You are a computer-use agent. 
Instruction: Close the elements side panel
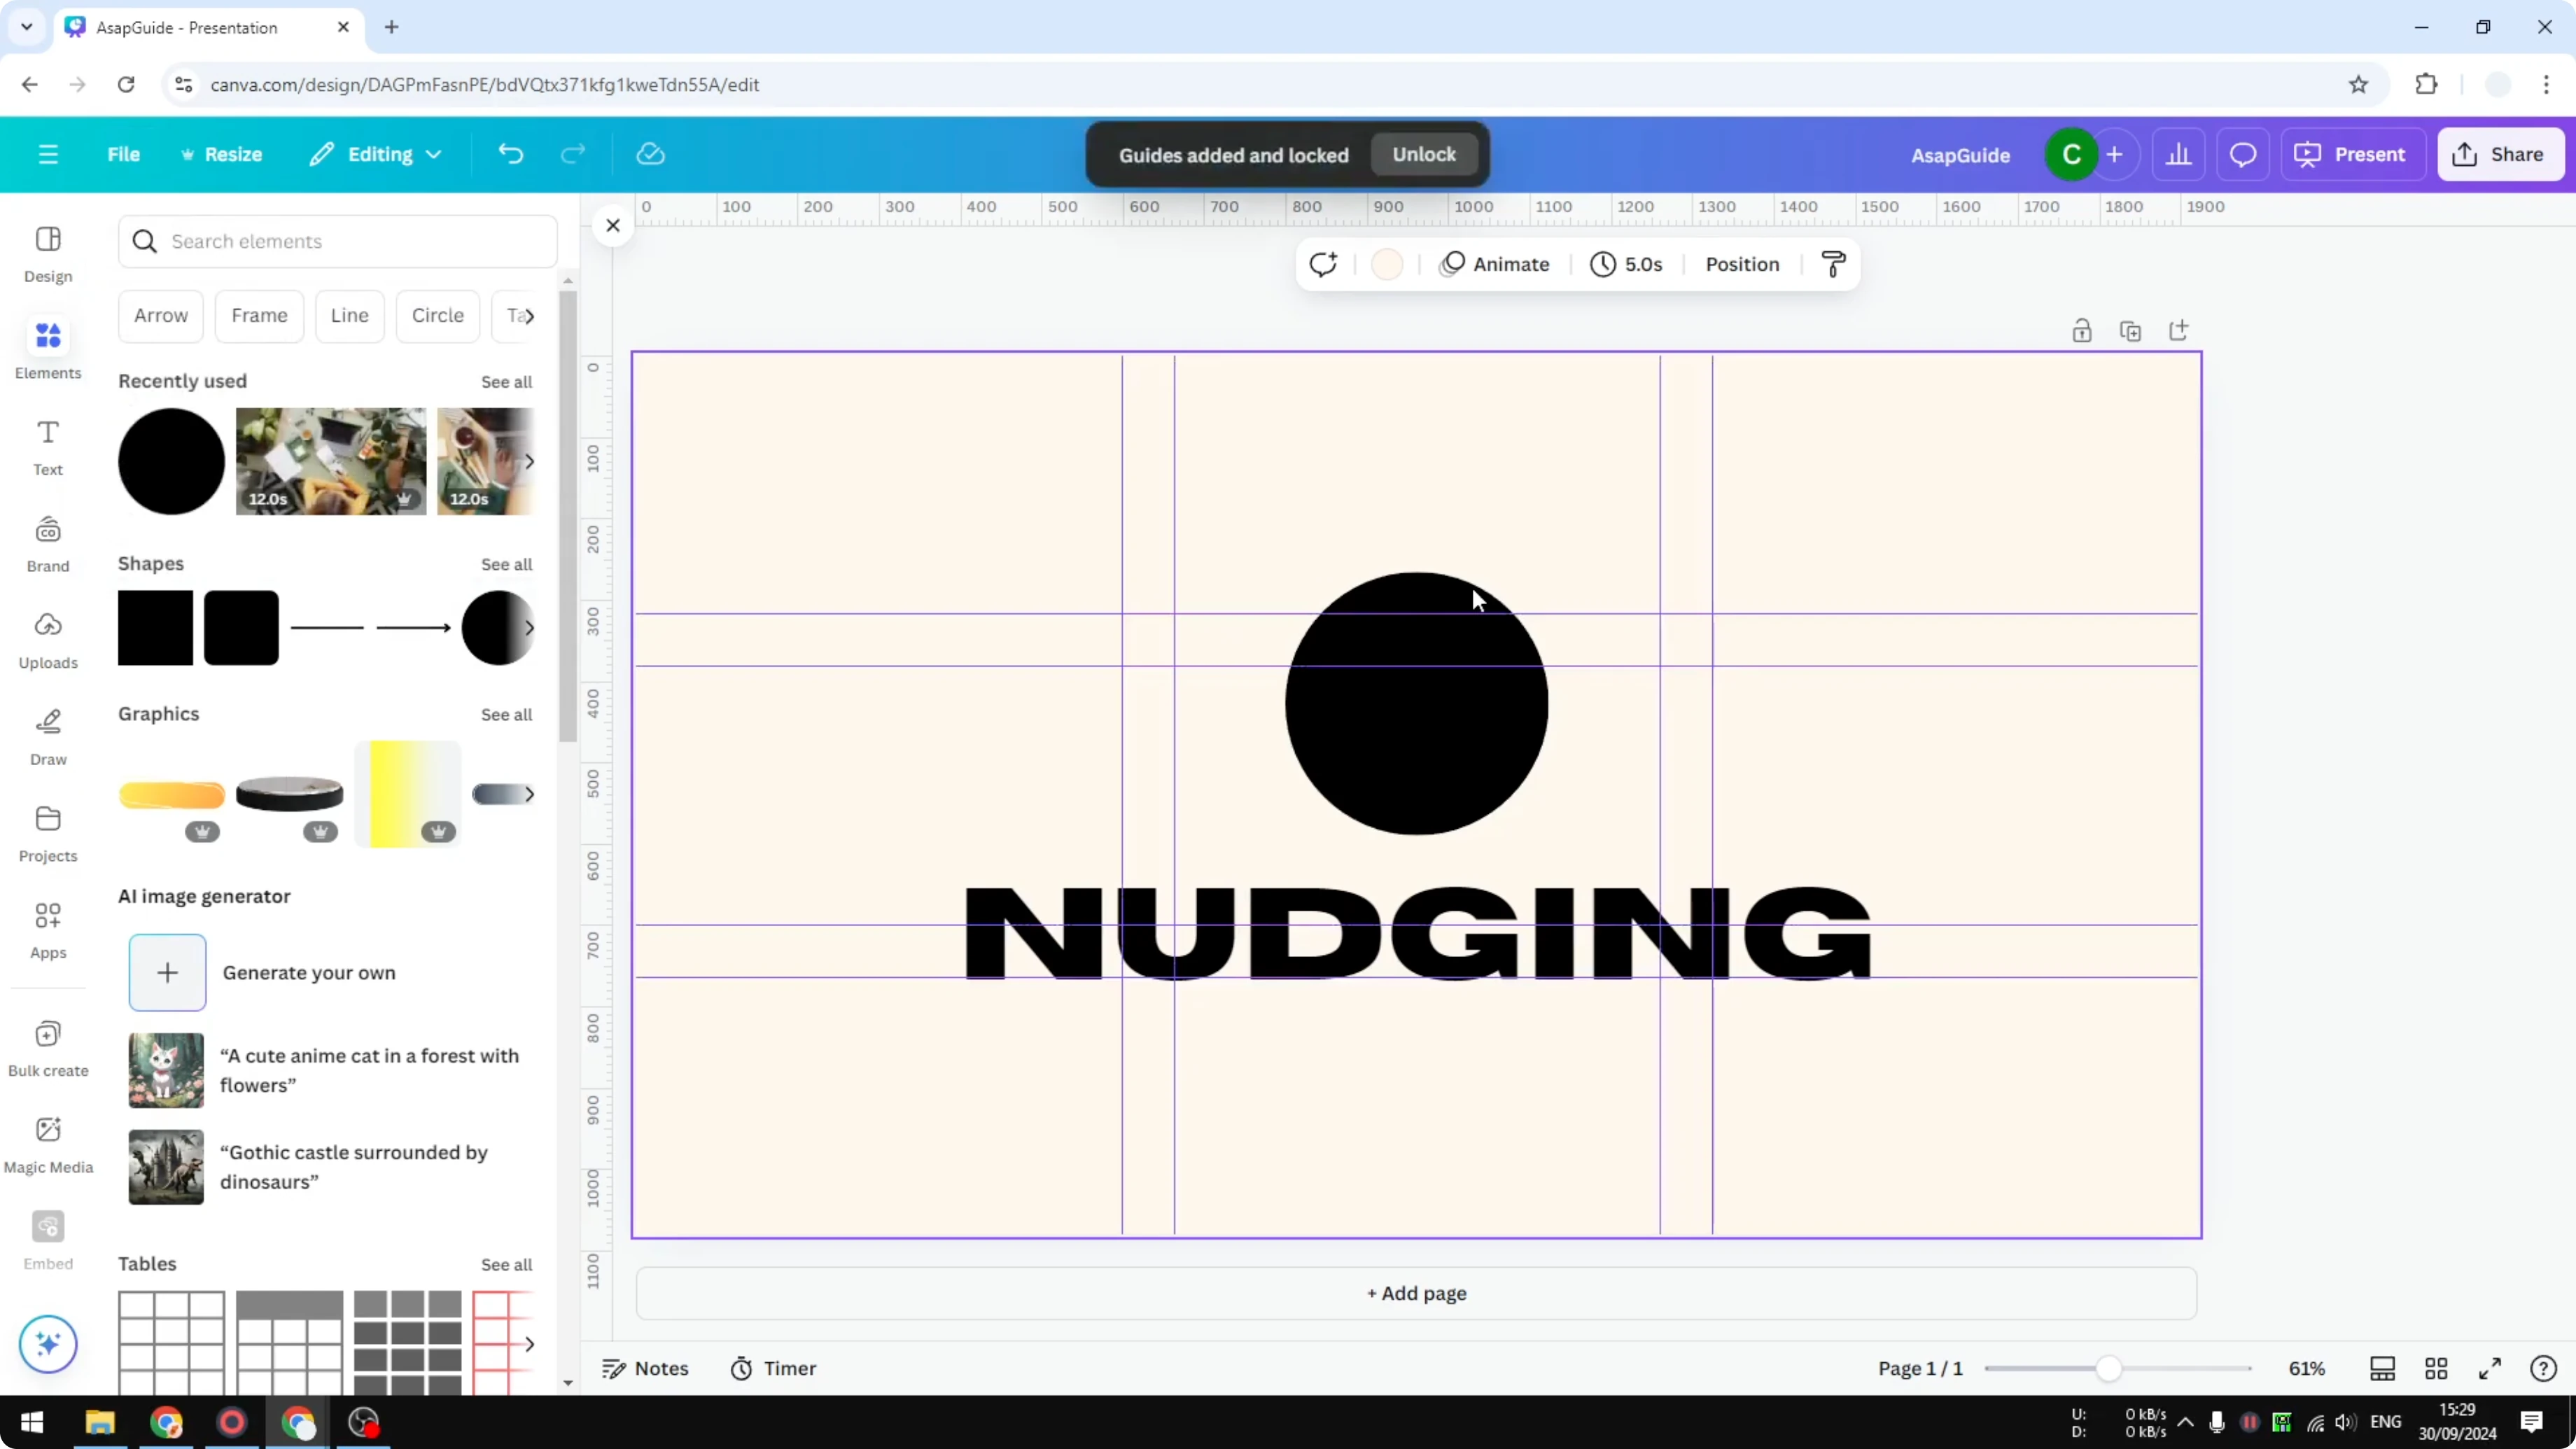(613, 226)
